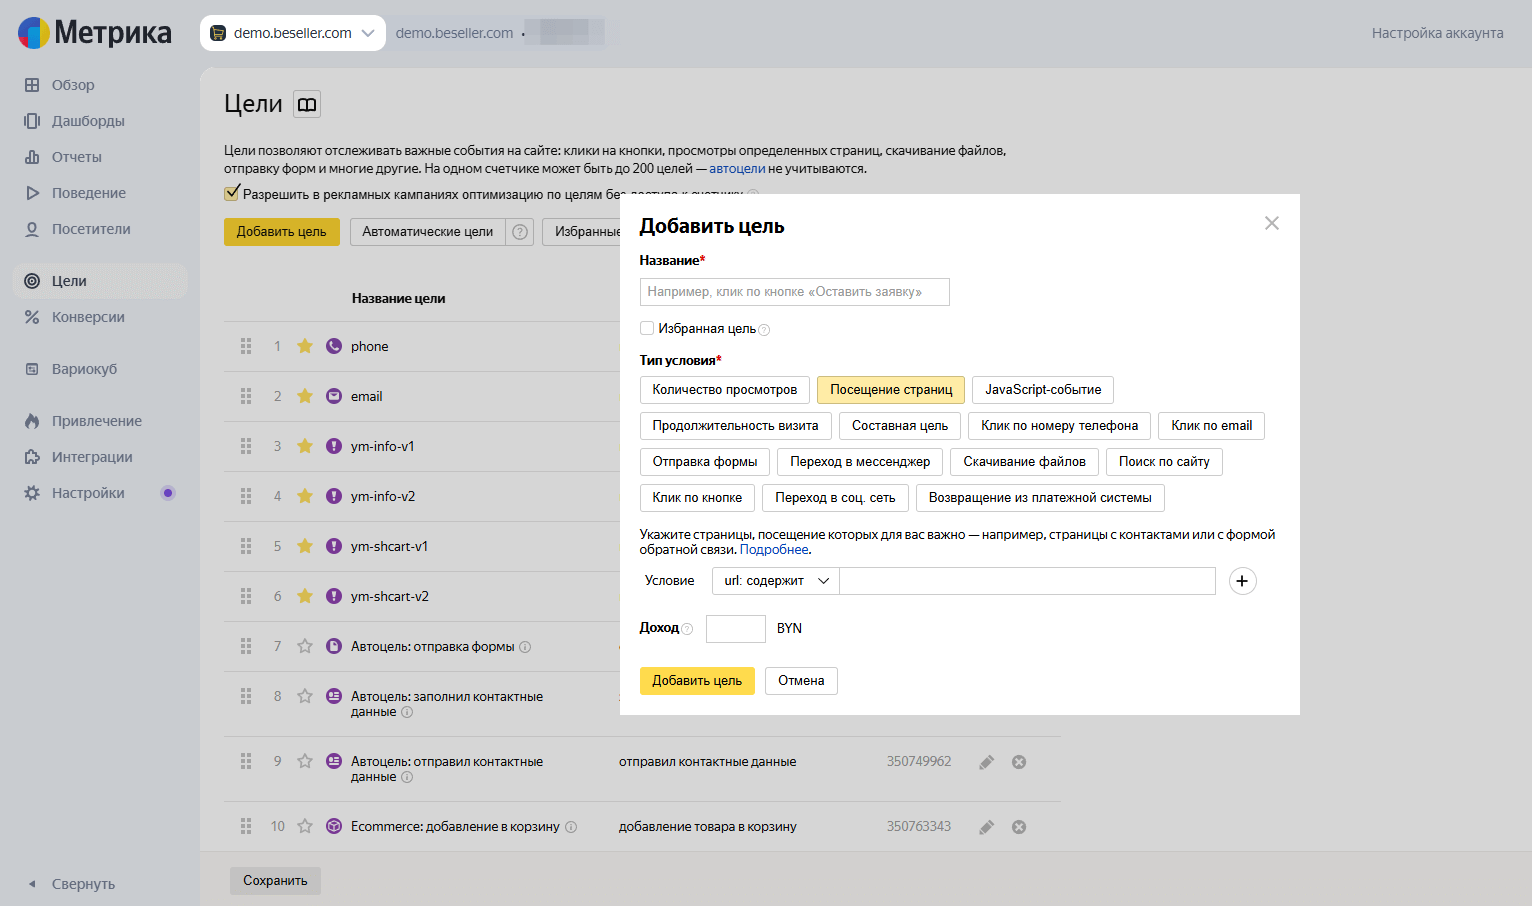Open the url: содержит condition dropdown
This screenshot has width=1532, height=906.
[776, 581]
